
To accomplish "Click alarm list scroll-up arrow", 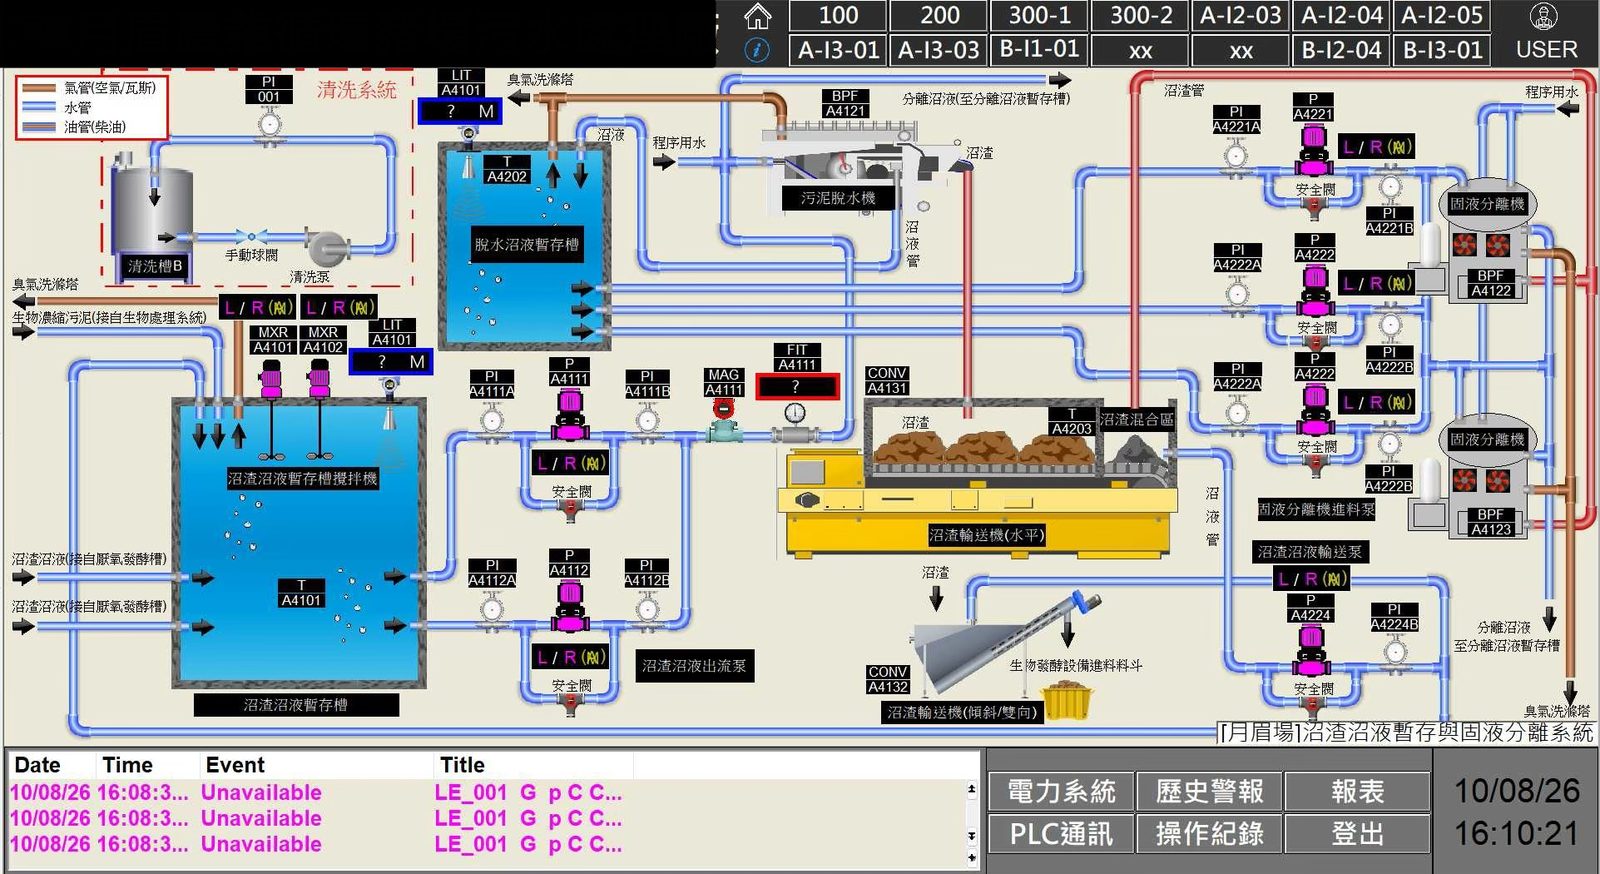I will pos(971,789).
